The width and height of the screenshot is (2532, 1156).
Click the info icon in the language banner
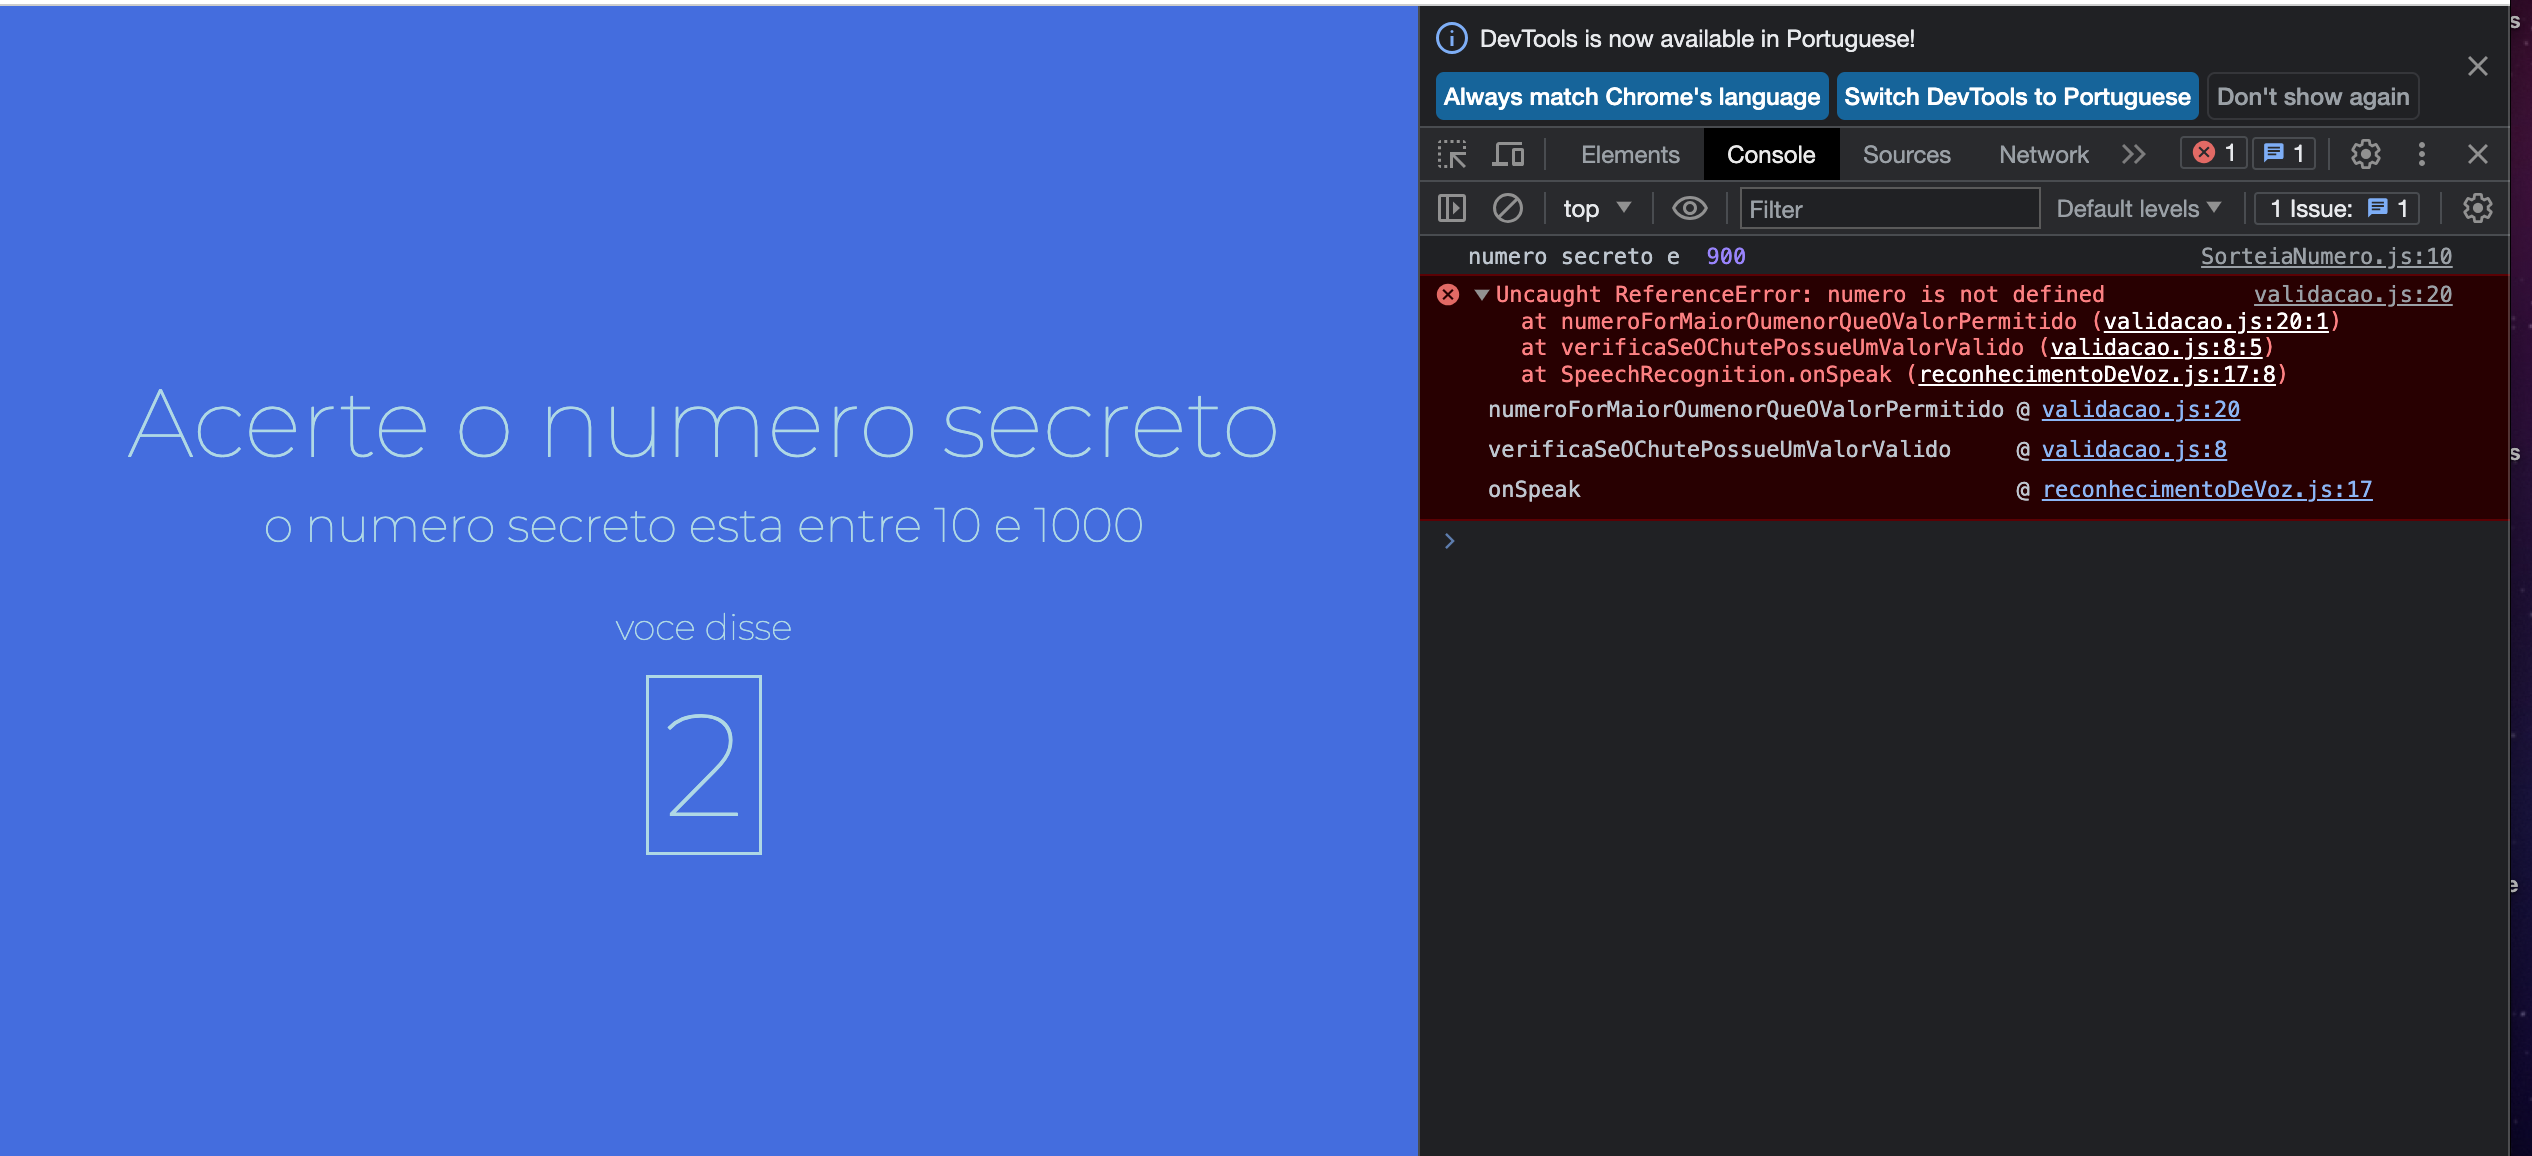[x=1451, y=39]
